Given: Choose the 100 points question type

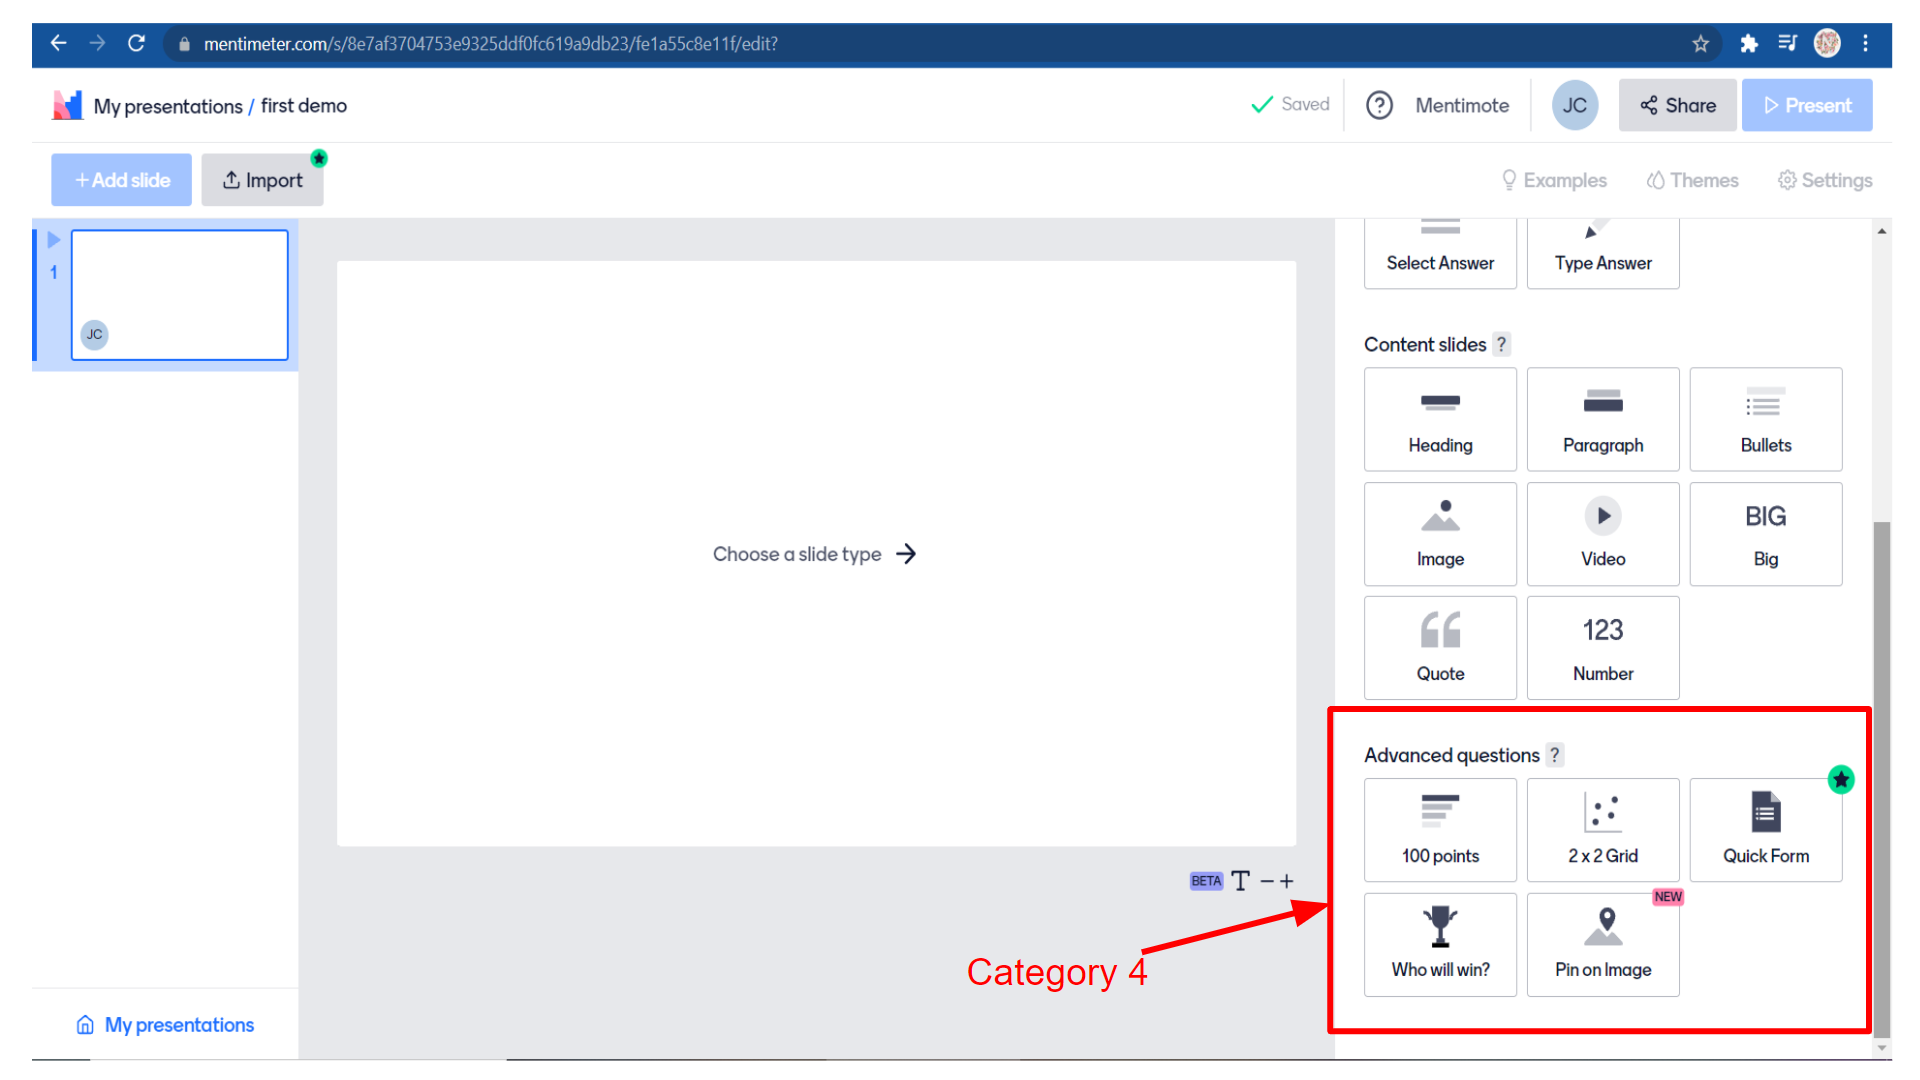Looking at the screenshot, I should click(x=1440, y=830).
